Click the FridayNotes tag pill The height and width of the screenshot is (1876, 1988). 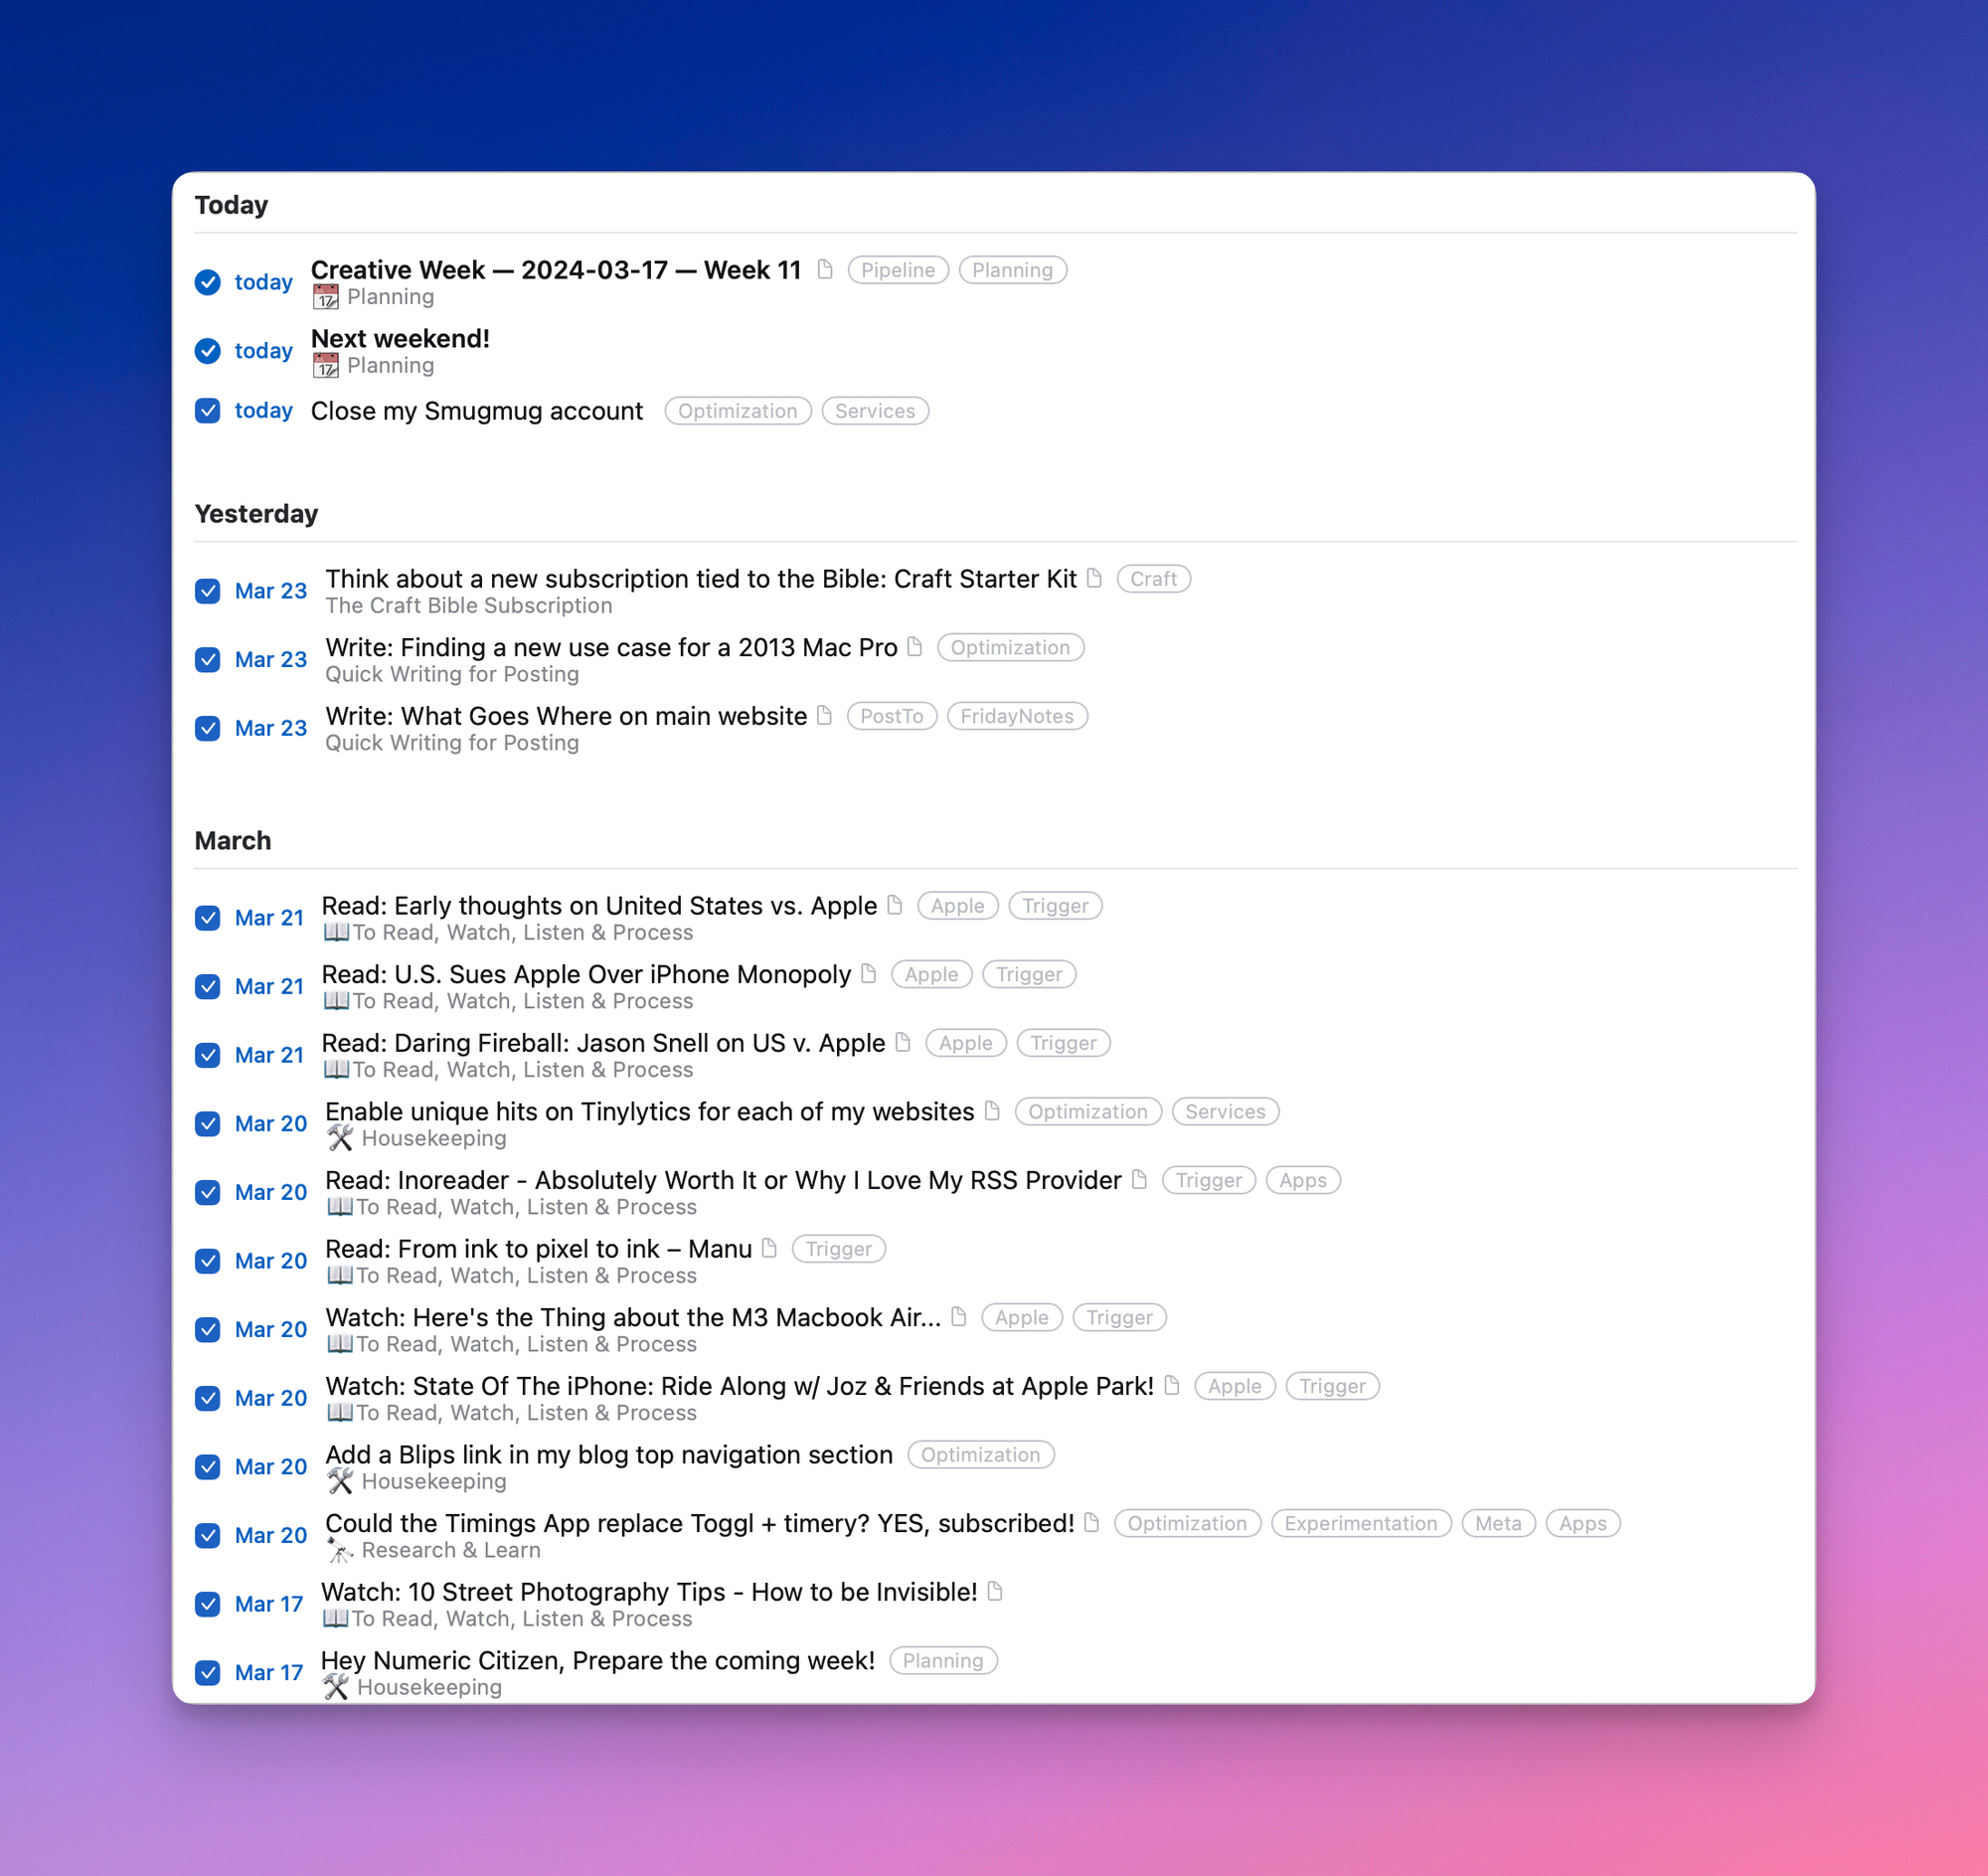[1016, 716]
